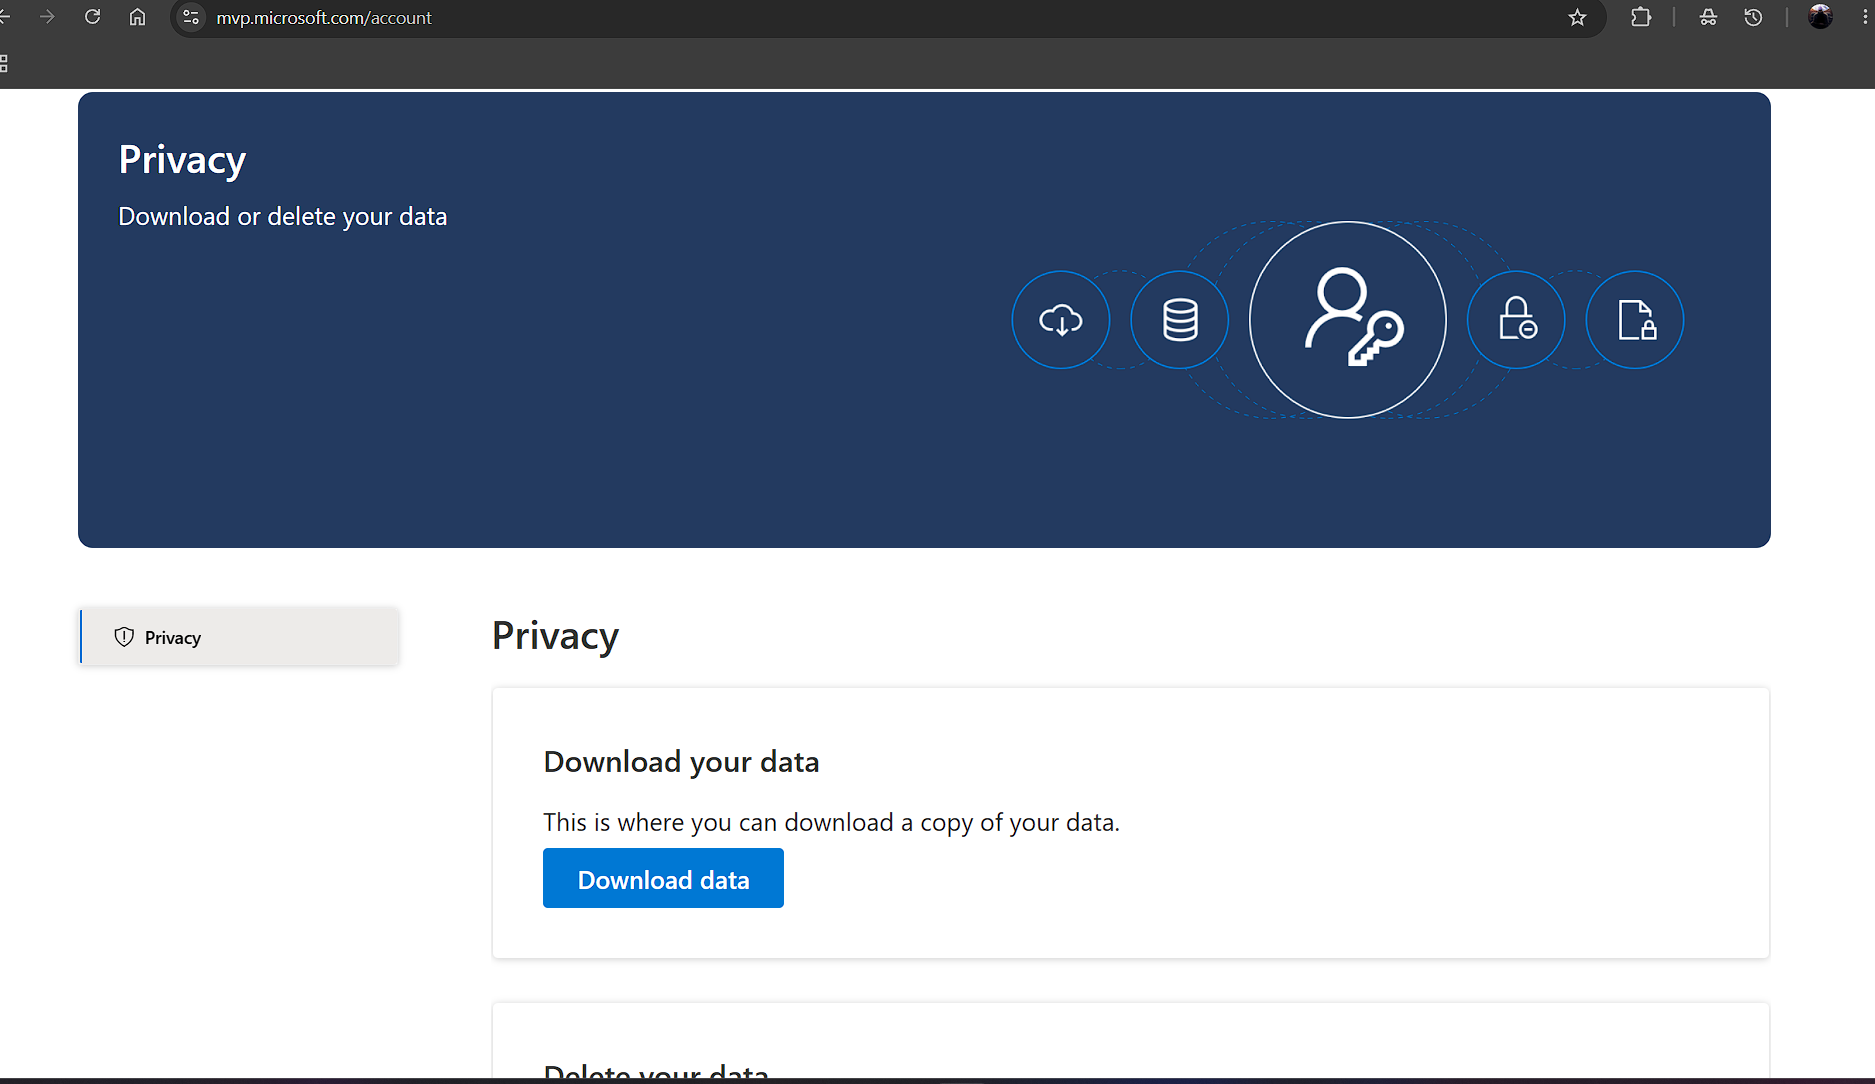1875x1084 pixels.
Task: Click the 'Download your data' heading
Action: click(x=681, y=762)
